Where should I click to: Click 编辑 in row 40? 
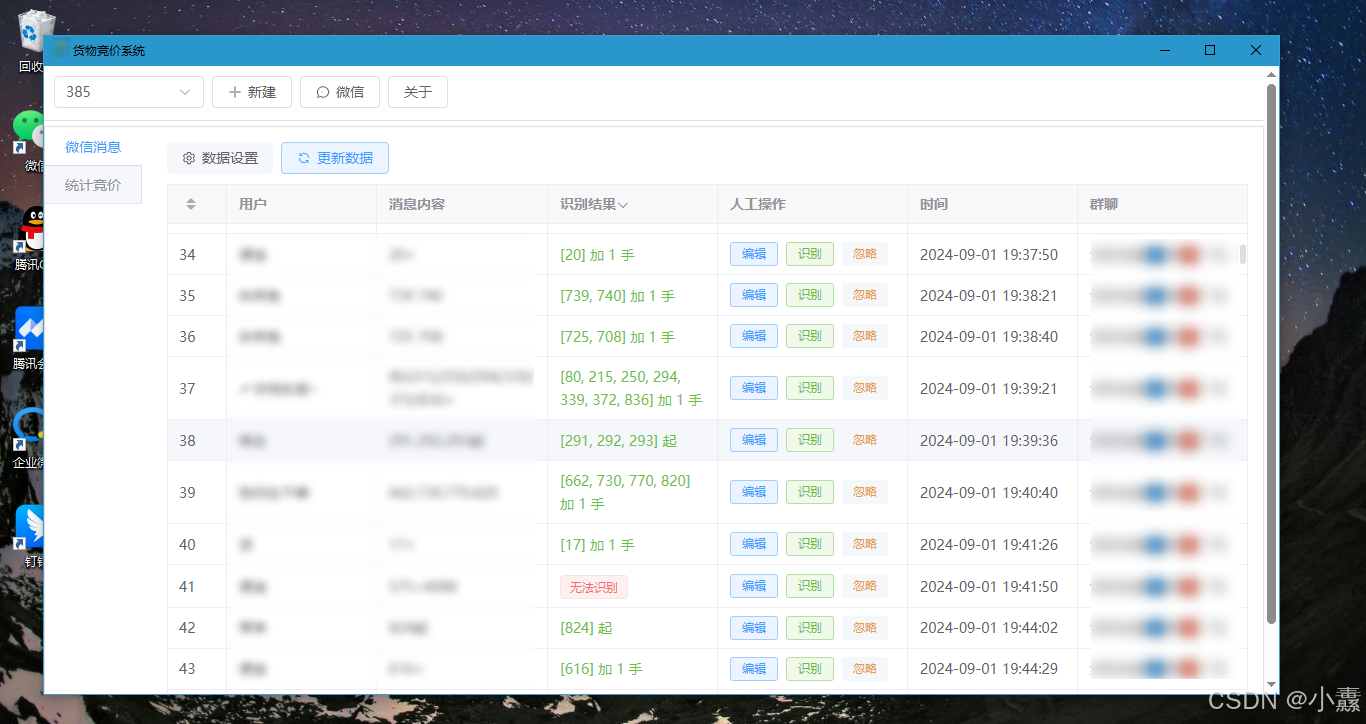pos(754,544)
